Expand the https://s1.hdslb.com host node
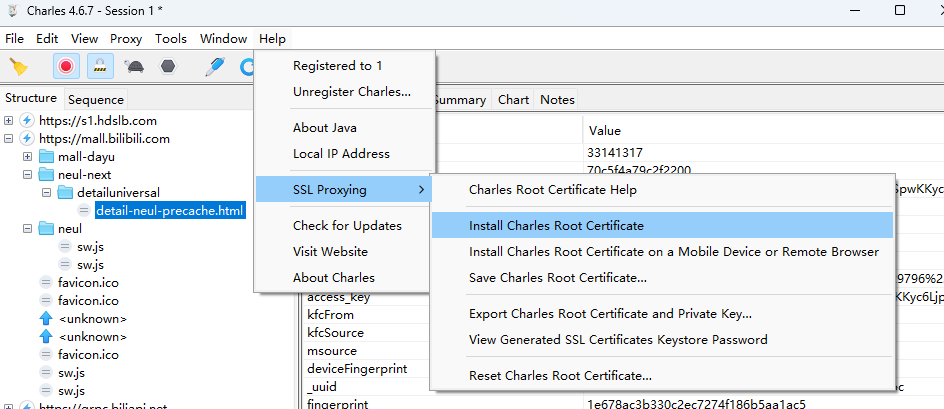Viewport: 944px width, 409px height. click(x=8, y=120)
